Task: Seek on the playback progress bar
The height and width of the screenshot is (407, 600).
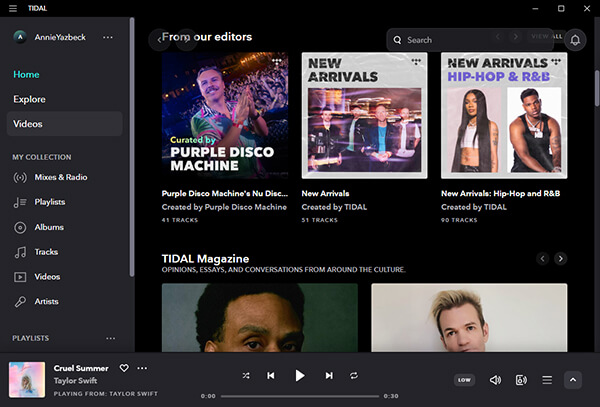Action: point(300,396)
